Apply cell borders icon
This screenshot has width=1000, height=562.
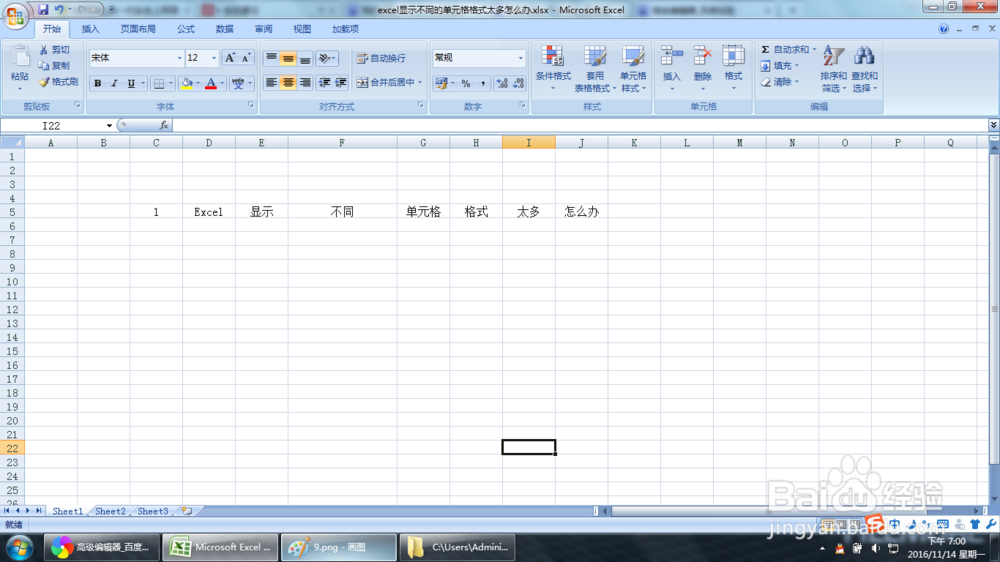[159, 84]
